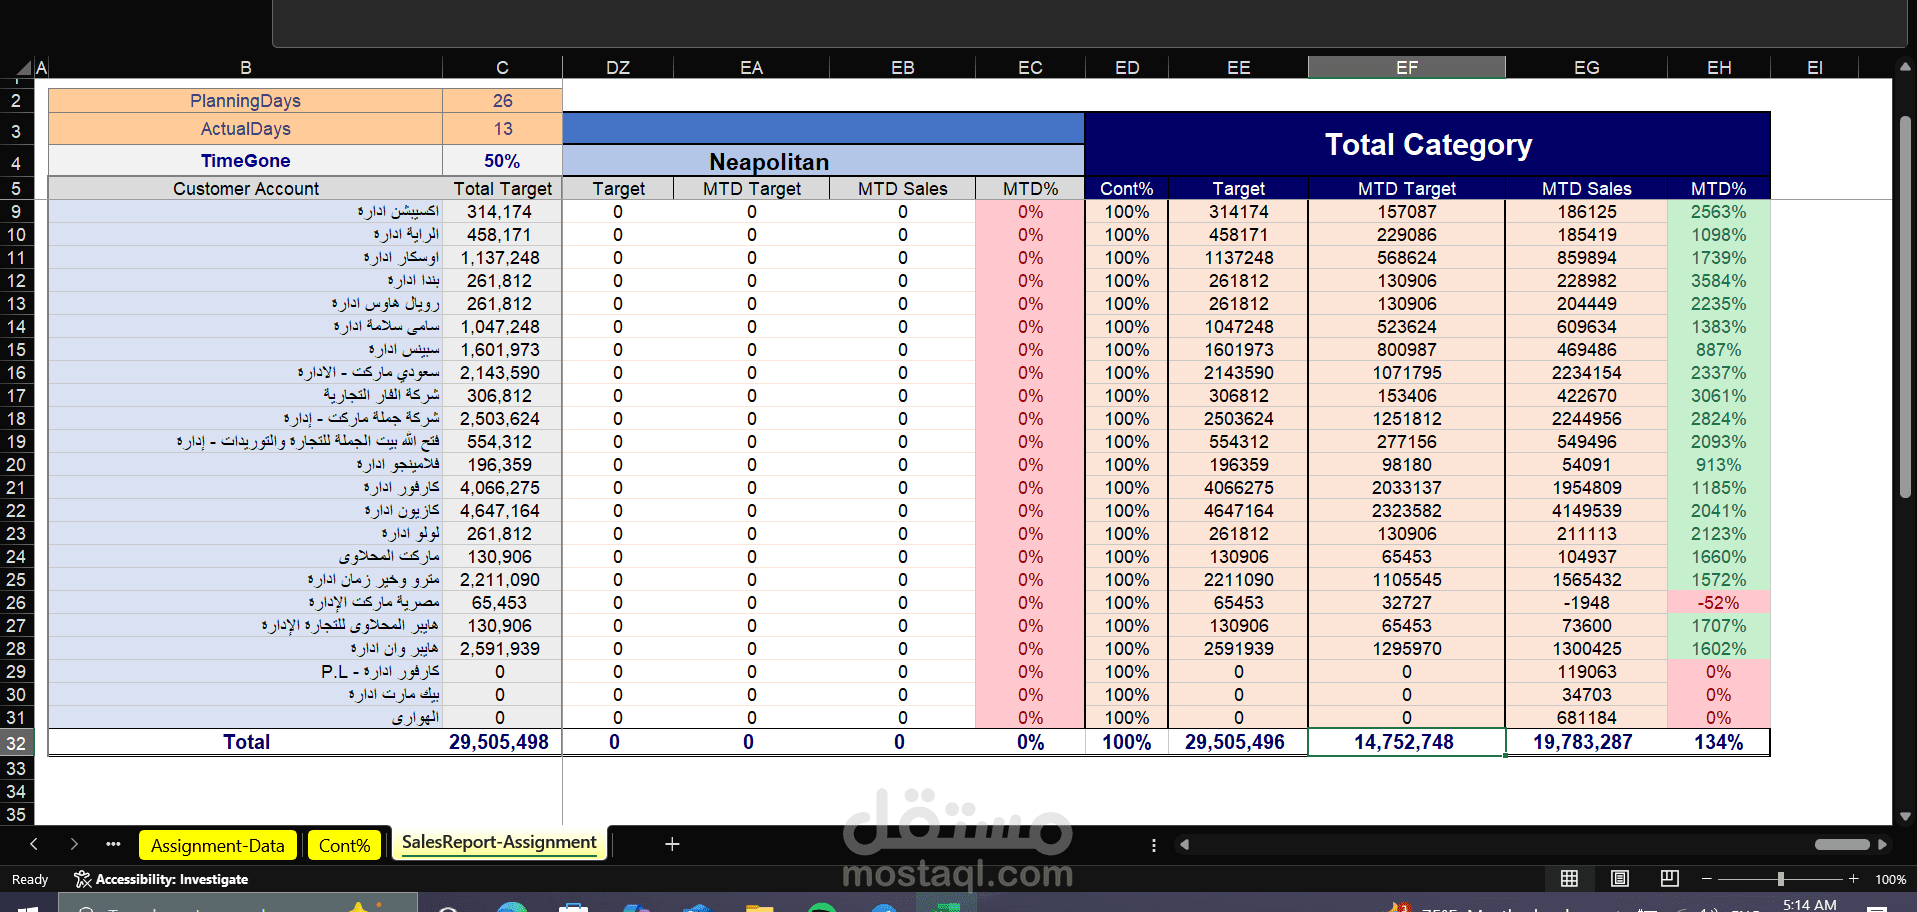Switch to Page Layout view
This screenshot has width=1917, height=912.
[x=1620, y=878]
